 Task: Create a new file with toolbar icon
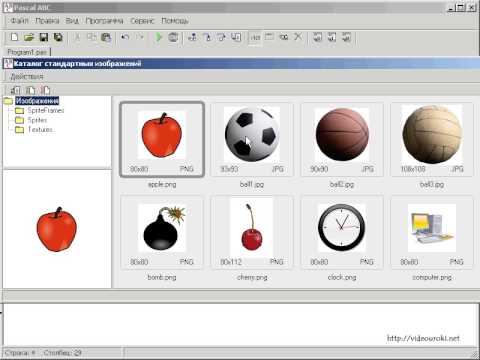[x=14, y=37]
